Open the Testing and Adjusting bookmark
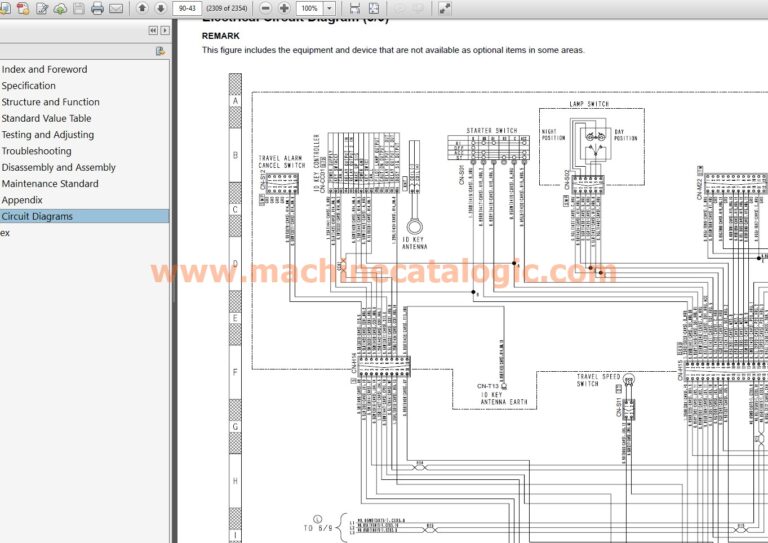 click(48, 135)
